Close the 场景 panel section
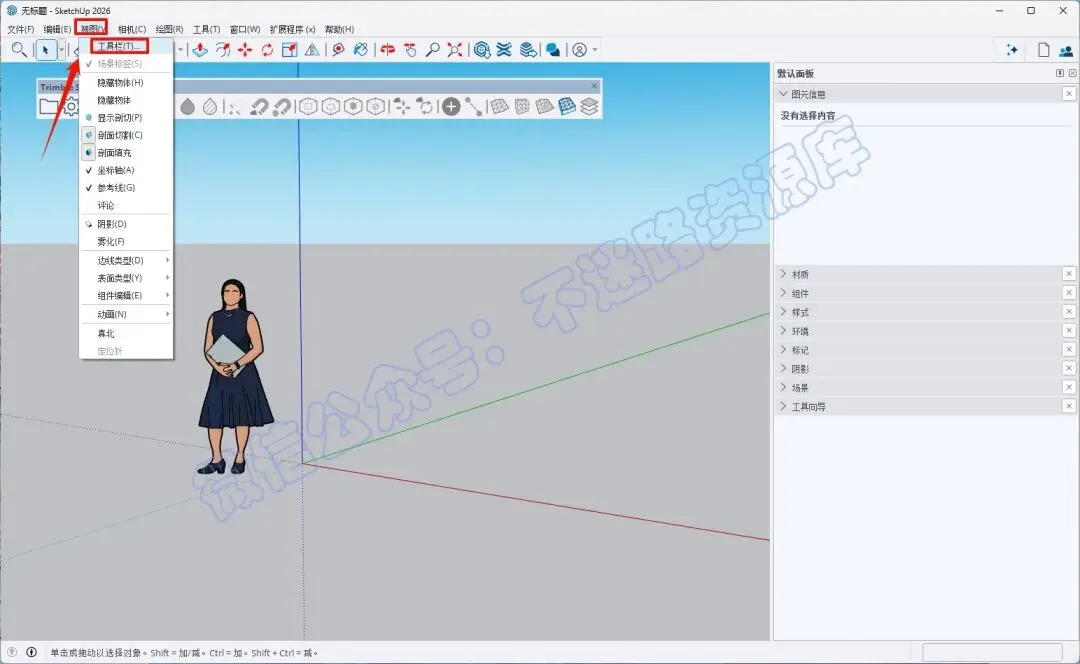This screenshot has width=1080, height=664. coord(1069,387)
